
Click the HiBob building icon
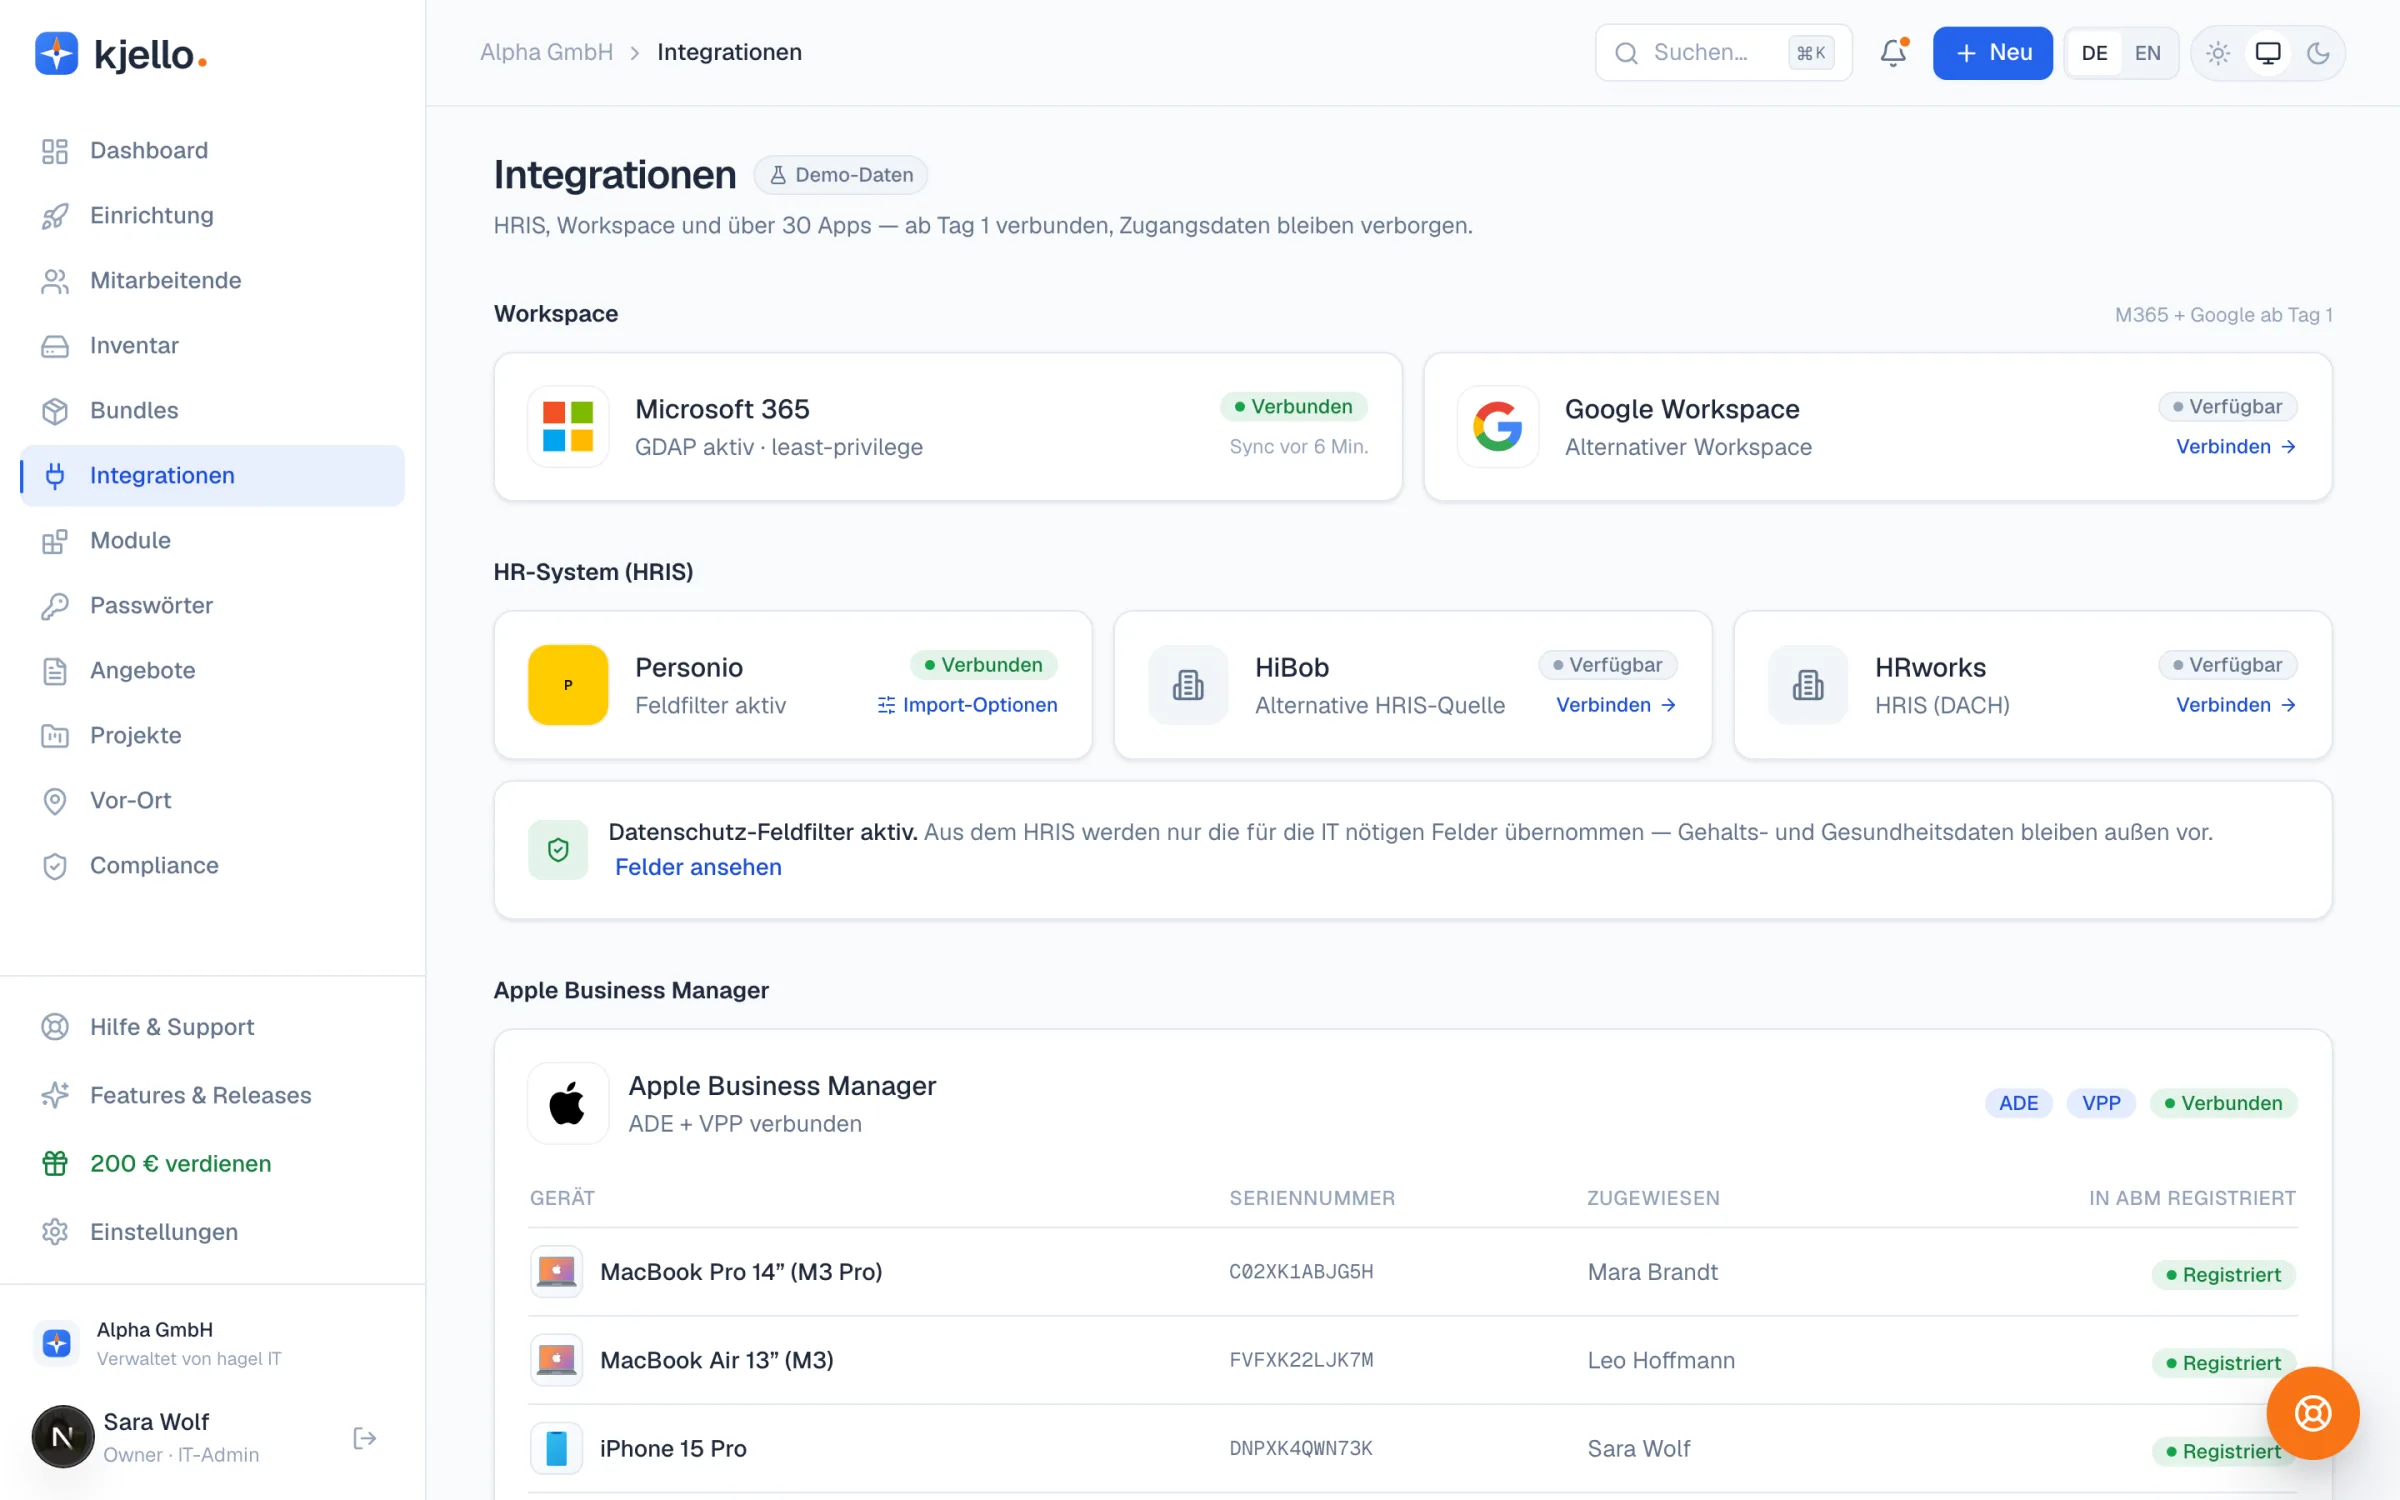point(1188,685)
